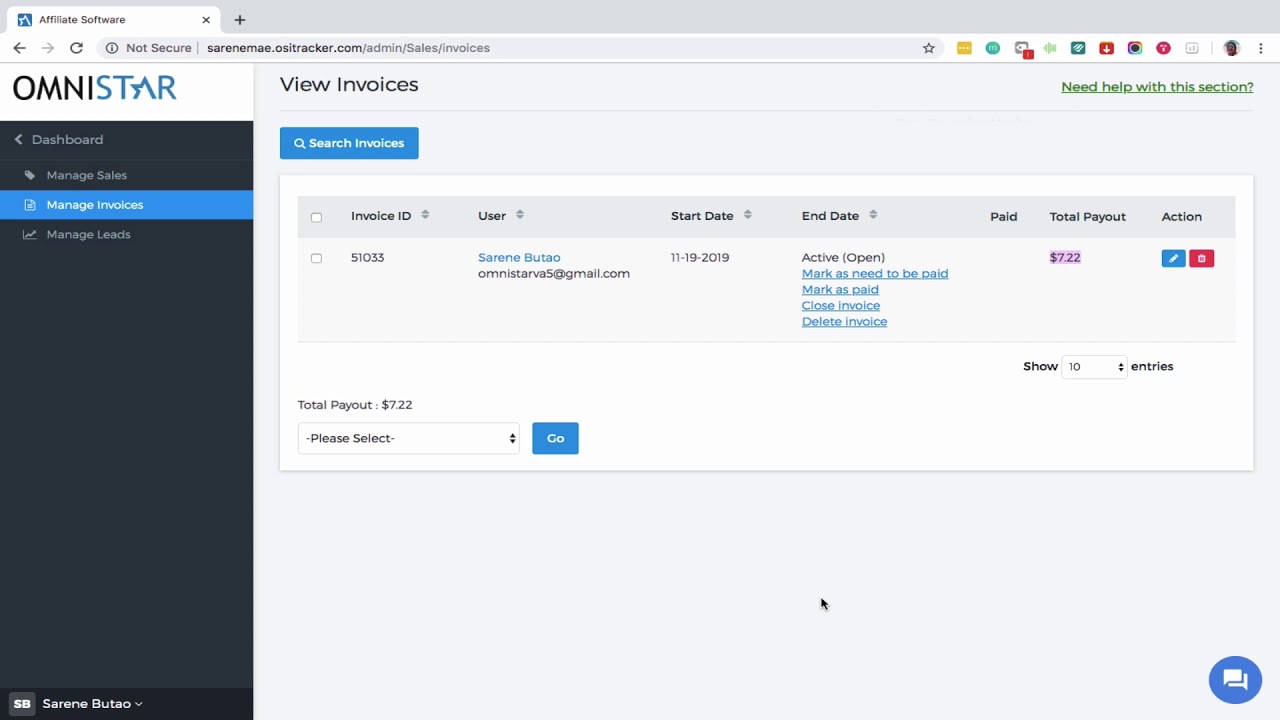
Task: Sort by Start Date arrows
Action: pyautogui.click(x=747, y=215)
